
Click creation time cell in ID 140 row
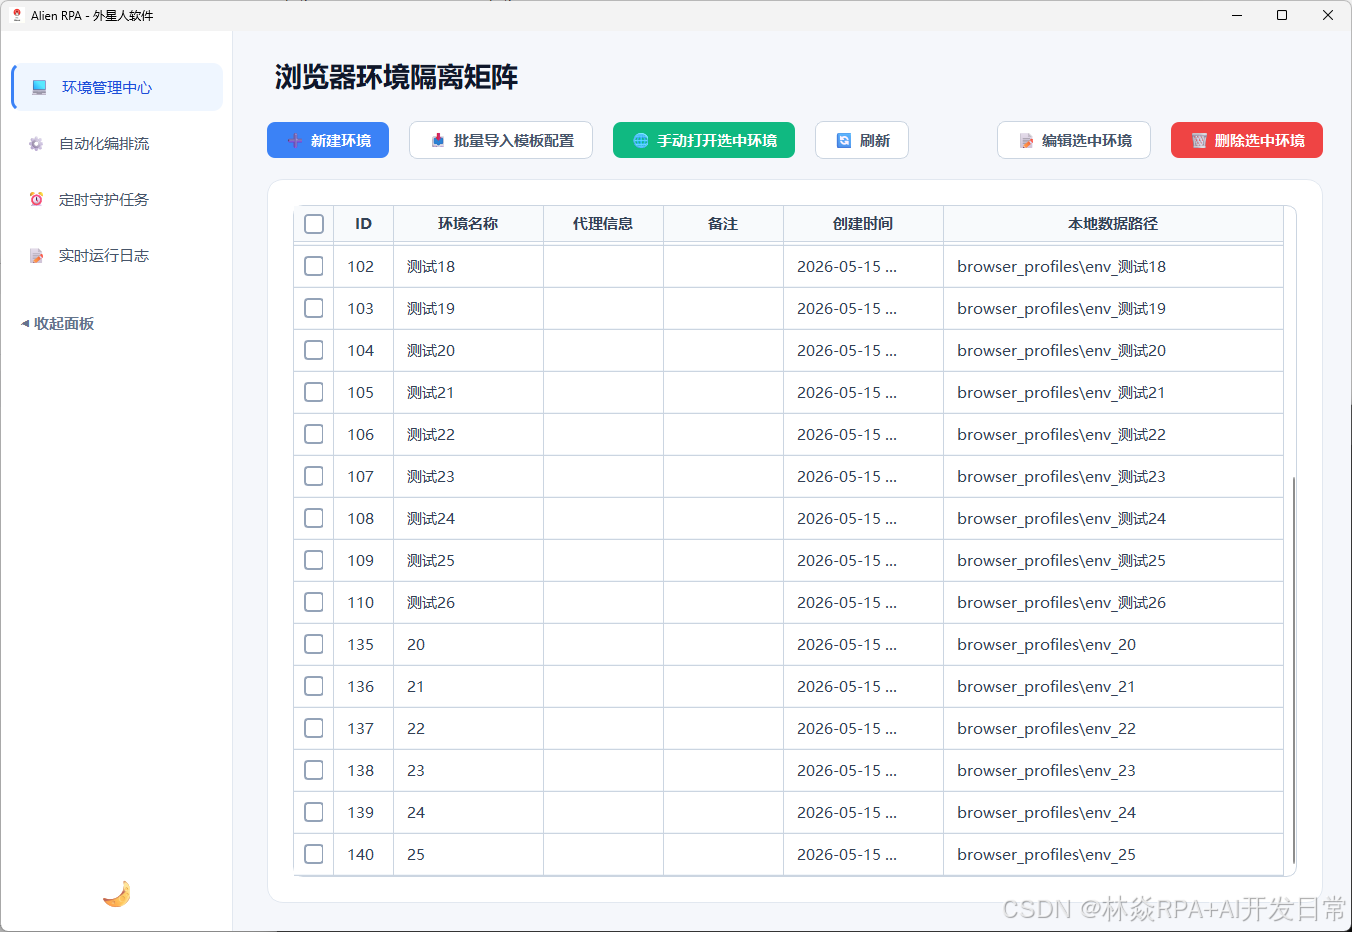pyautogui.click(x=863, y=855)
